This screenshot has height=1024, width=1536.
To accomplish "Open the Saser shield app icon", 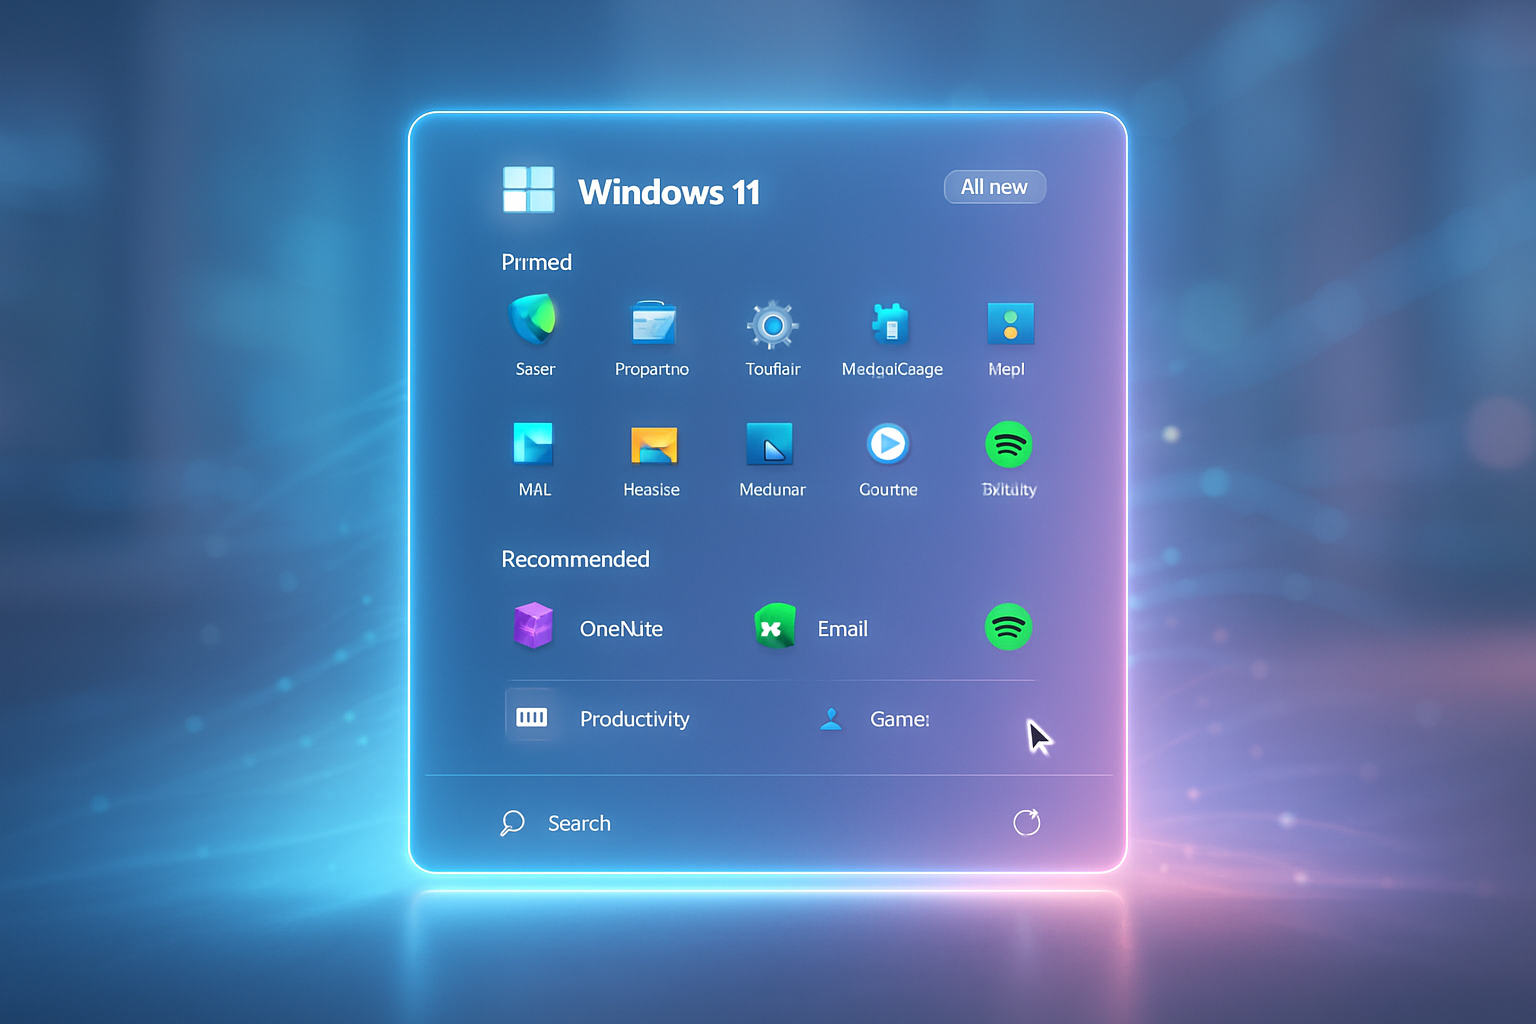I will [534, 321].
